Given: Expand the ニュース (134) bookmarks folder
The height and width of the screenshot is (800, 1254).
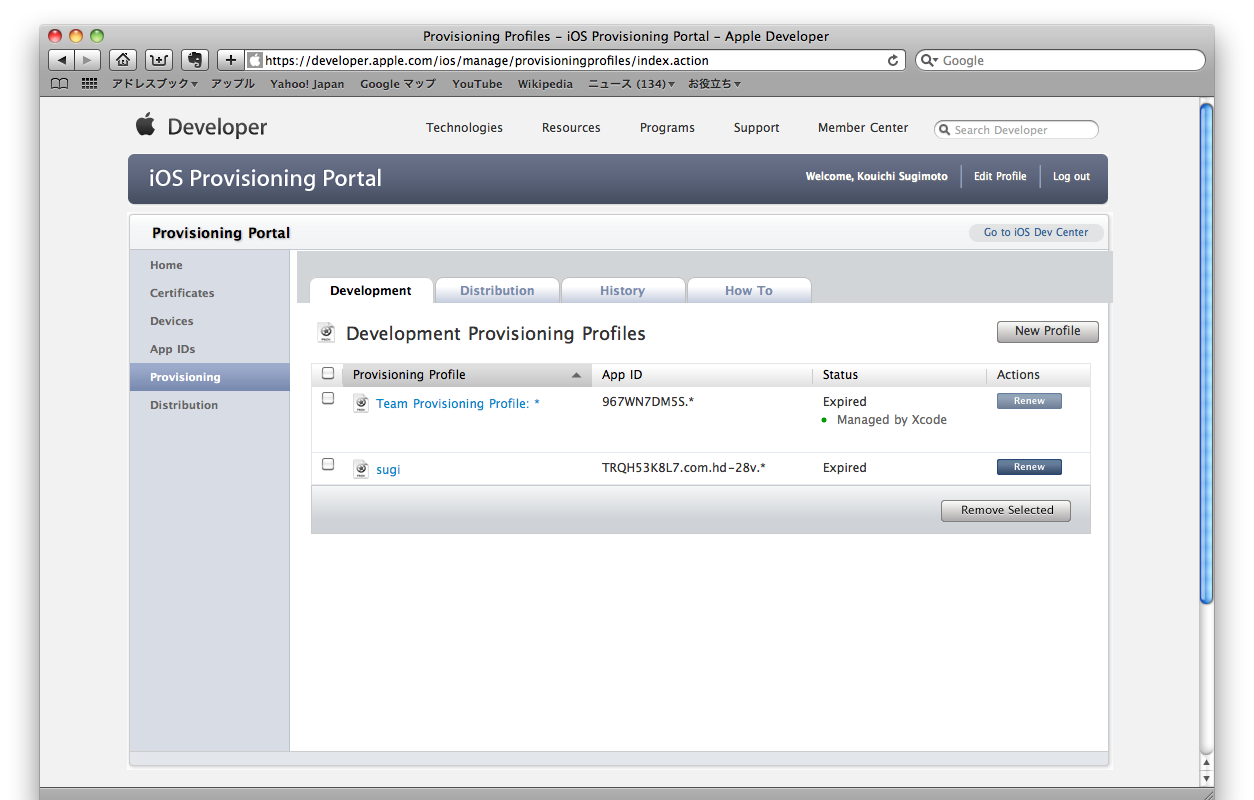Looking at the screenshot, I should pyautogui.click(x=631, y=84).
